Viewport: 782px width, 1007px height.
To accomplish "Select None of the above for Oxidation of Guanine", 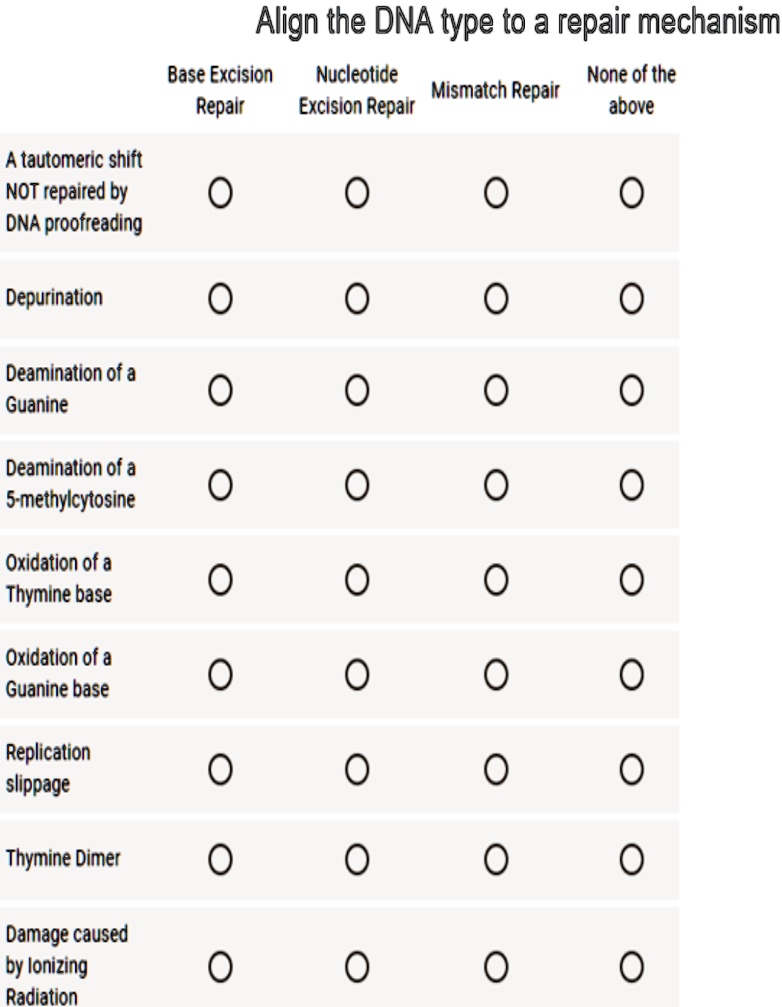I will [629, 680].
